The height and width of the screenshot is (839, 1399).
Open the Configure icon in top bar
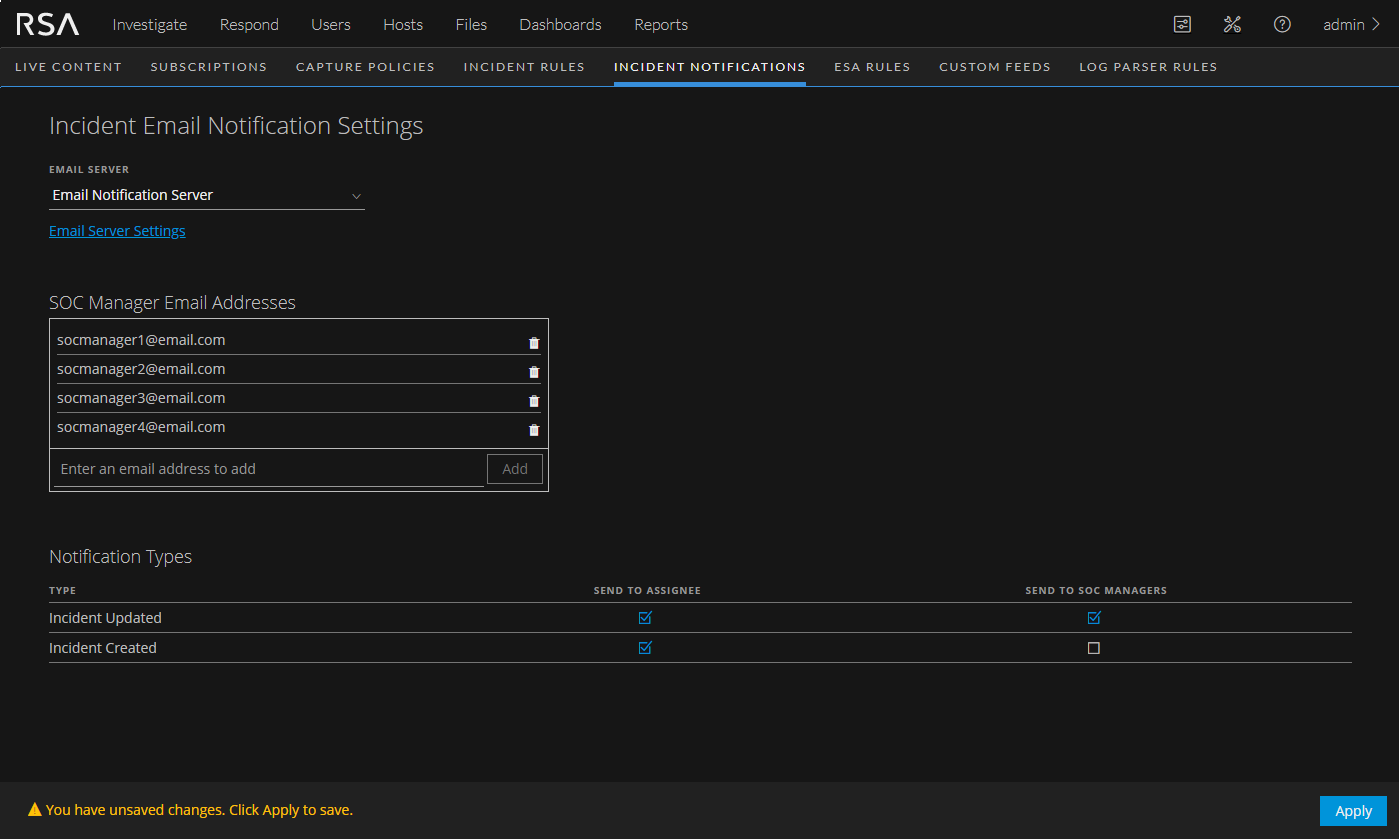click(x=1182, y=24)
